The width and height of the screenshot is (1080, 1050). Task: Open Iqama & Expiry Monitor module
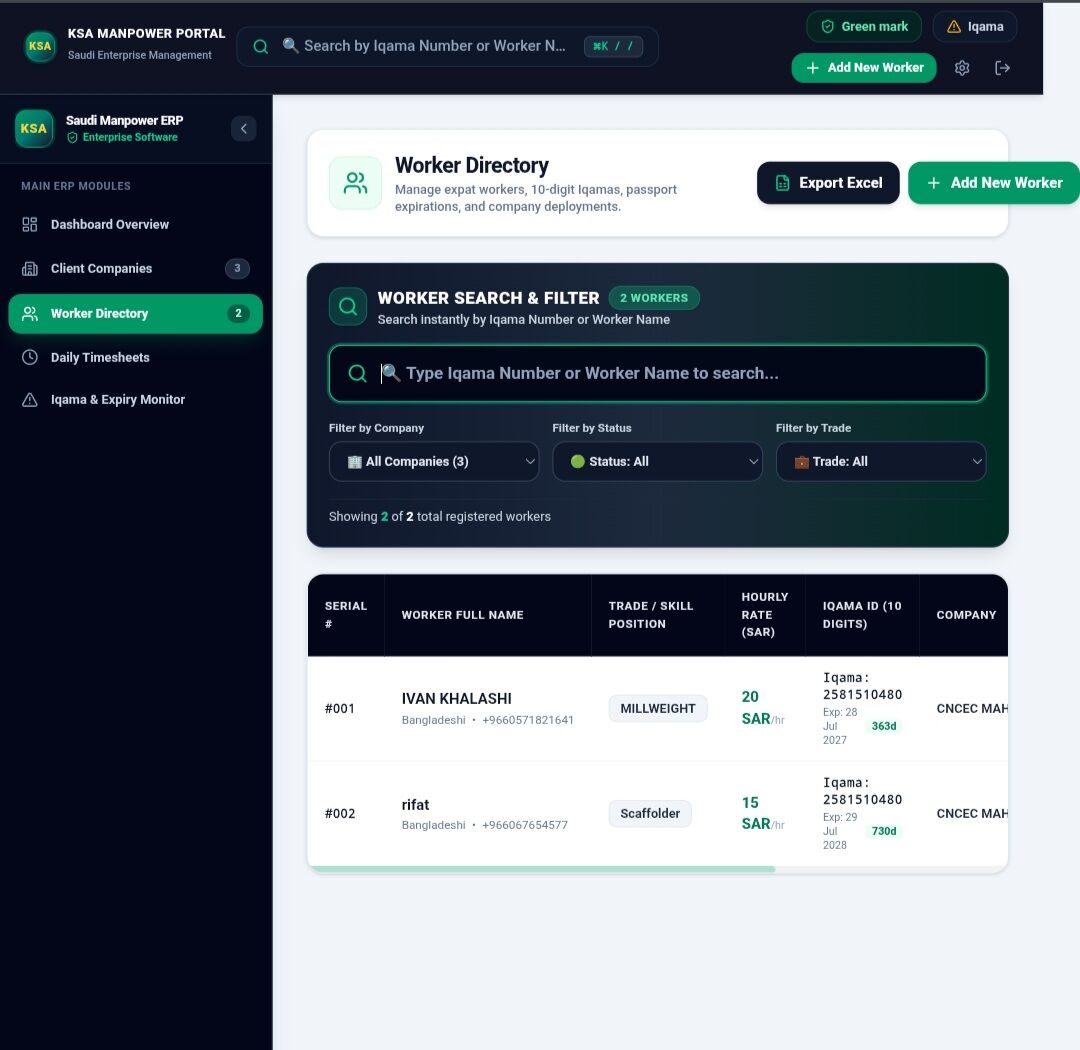coord(135,400)
